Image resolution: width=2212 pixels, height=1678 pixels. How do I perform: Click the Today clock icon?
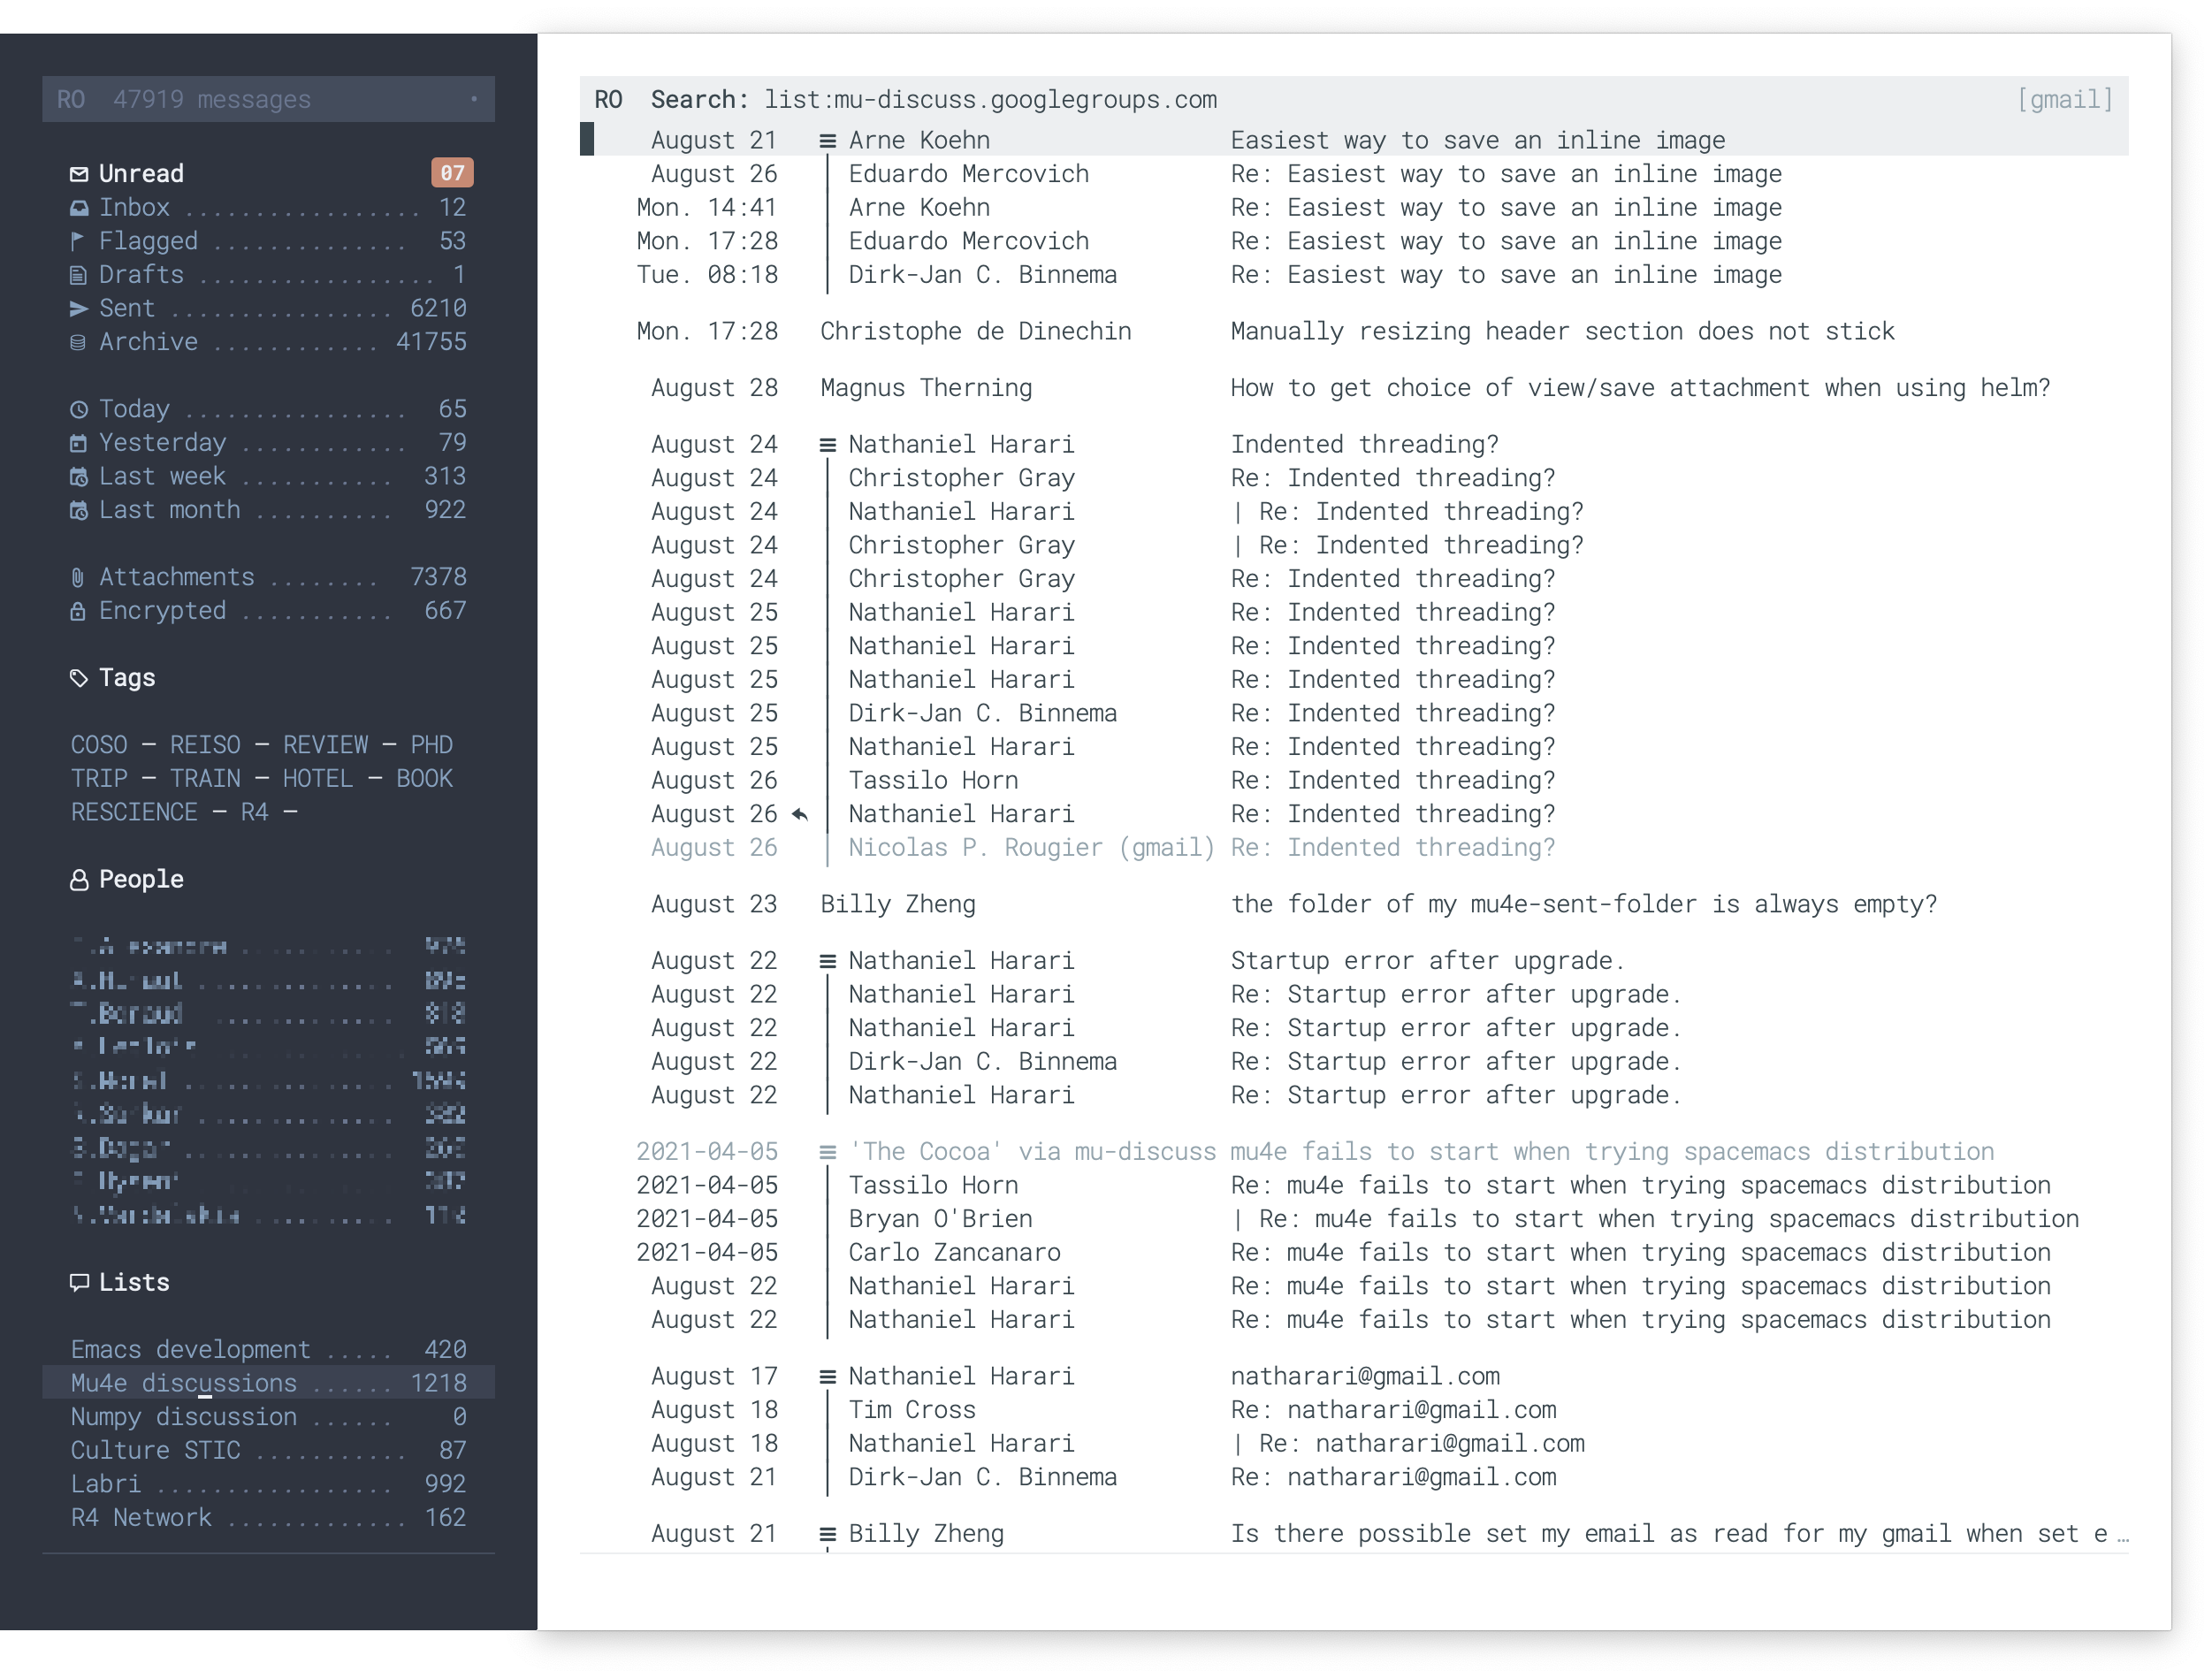(x=79, y=409)
